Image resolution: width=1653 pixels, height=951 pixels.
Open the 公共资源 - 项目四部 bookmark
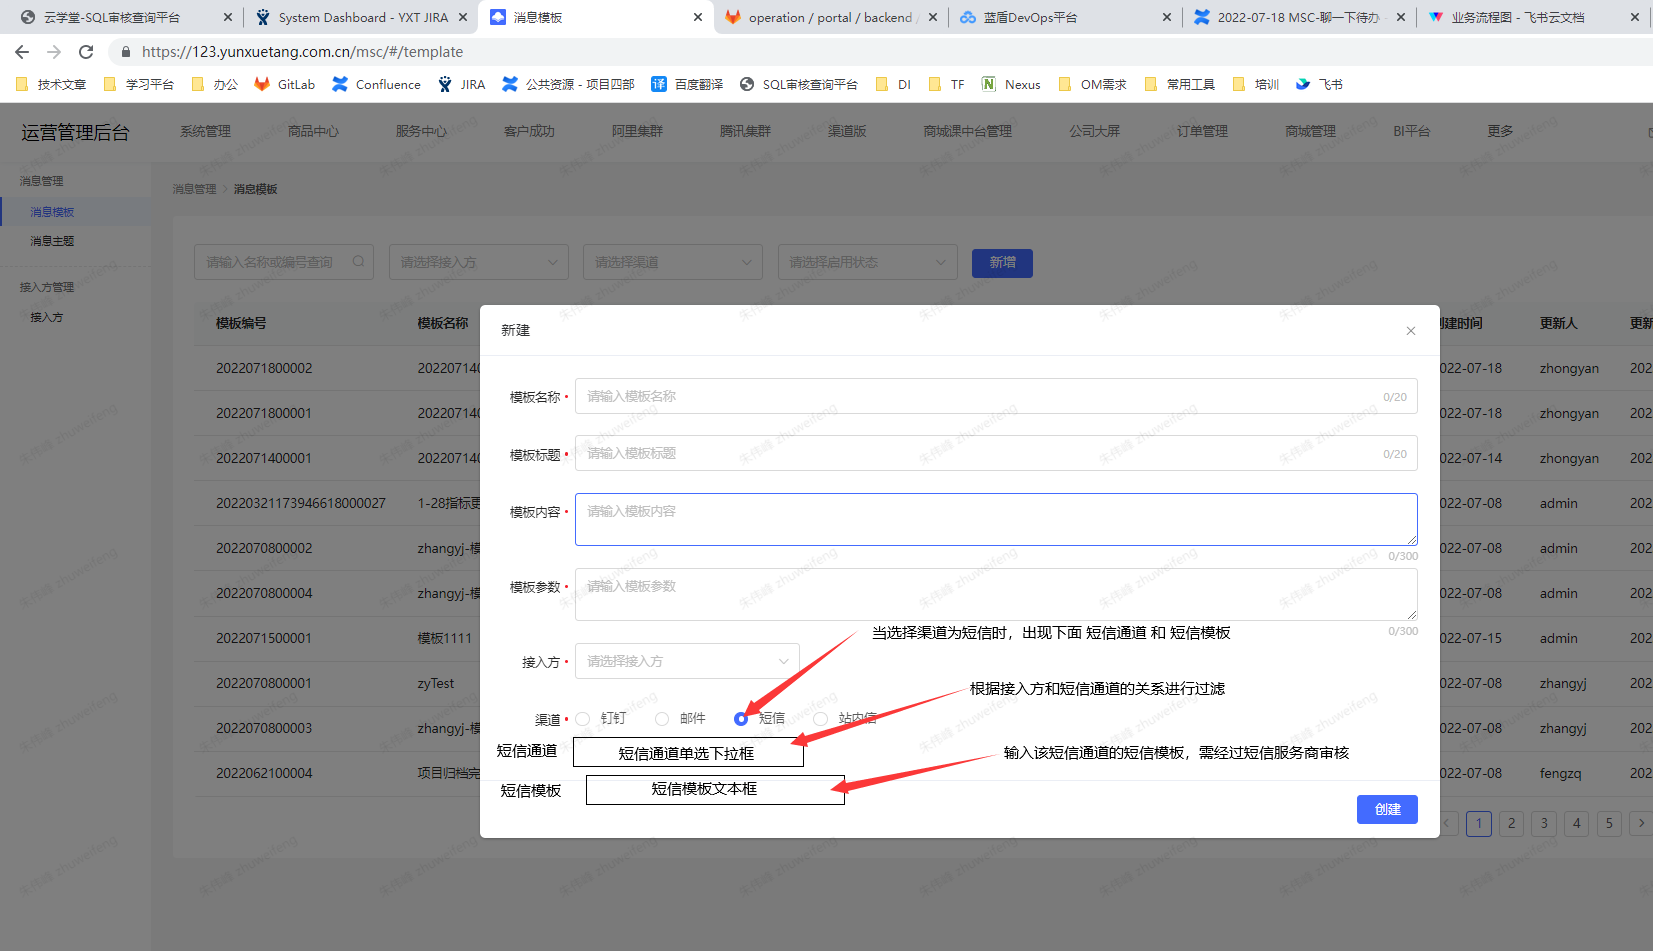568,84
